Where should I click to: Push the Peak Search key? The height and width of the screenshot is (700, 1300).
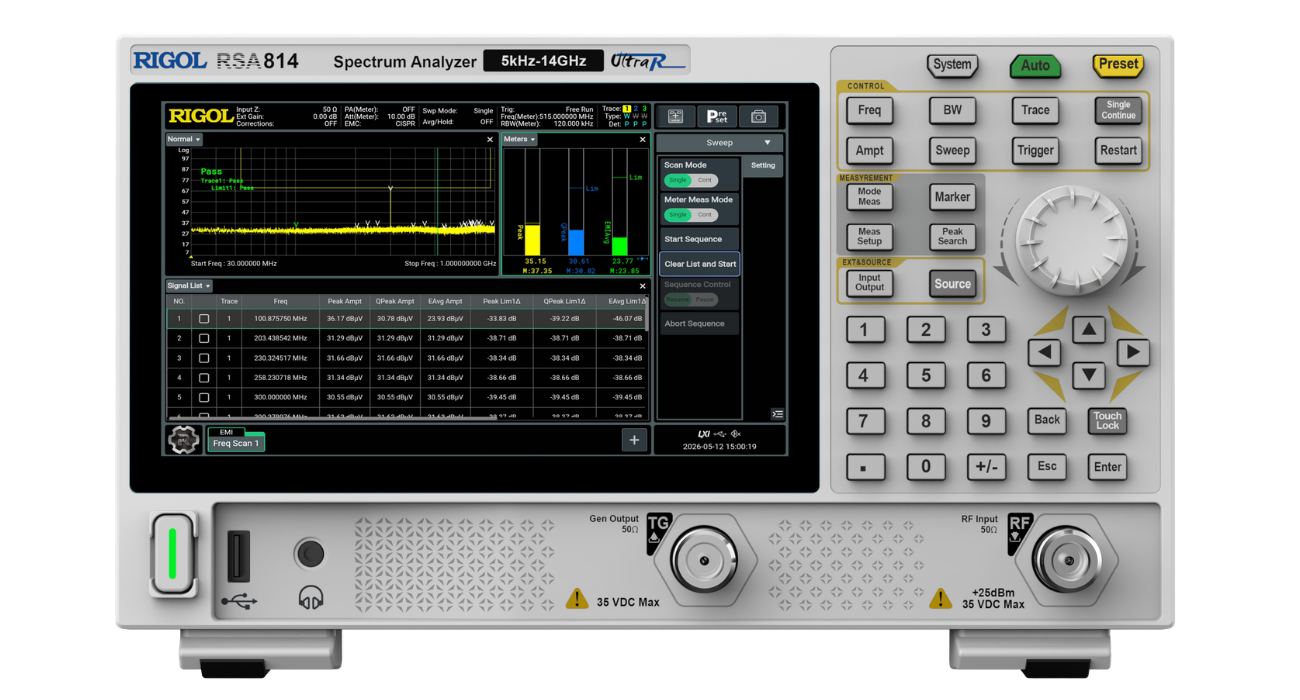952,237
